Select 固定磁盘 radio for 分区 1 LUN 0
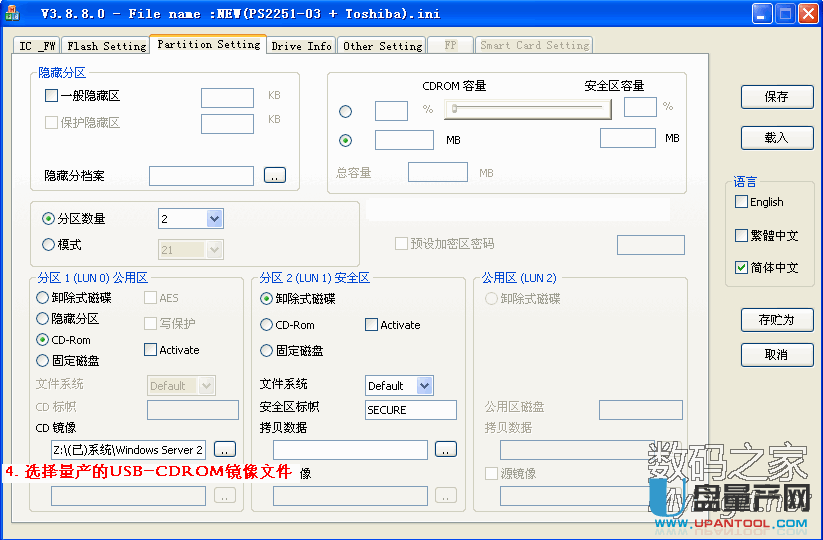823x540 pixels. click(43, 361)
